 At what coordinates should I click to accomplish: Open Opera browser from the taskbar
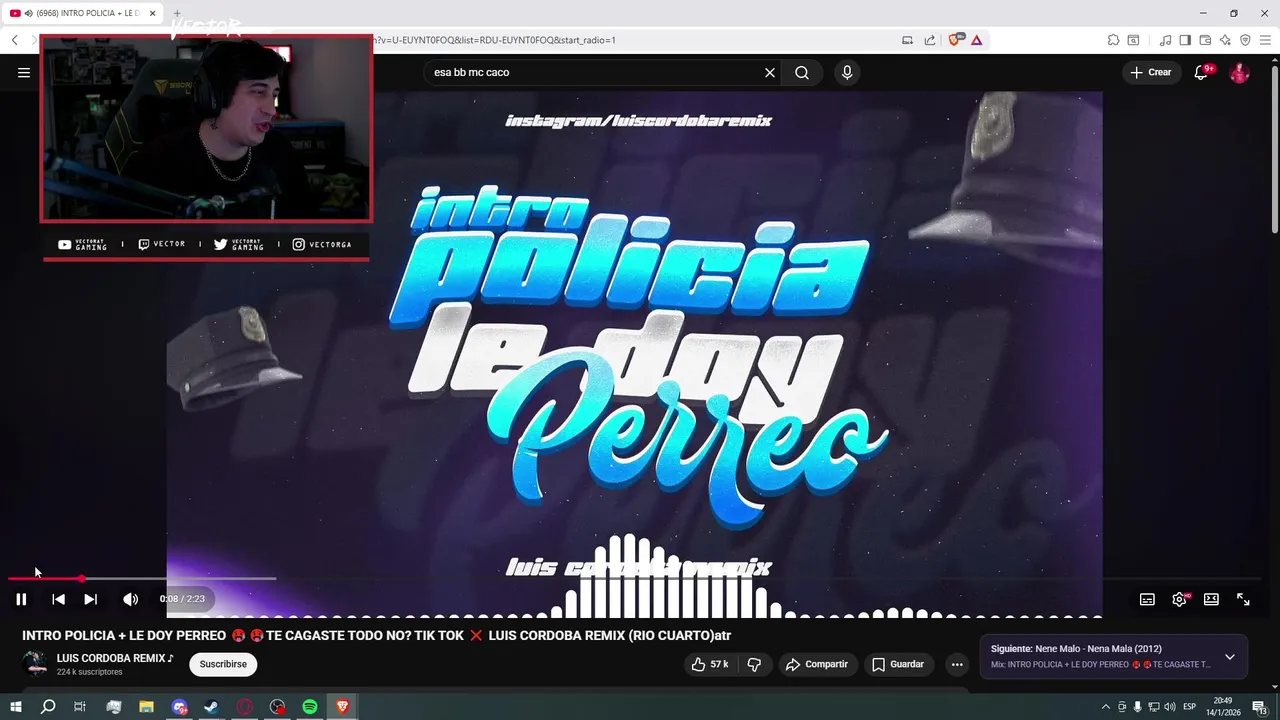(x=244, y=707)
